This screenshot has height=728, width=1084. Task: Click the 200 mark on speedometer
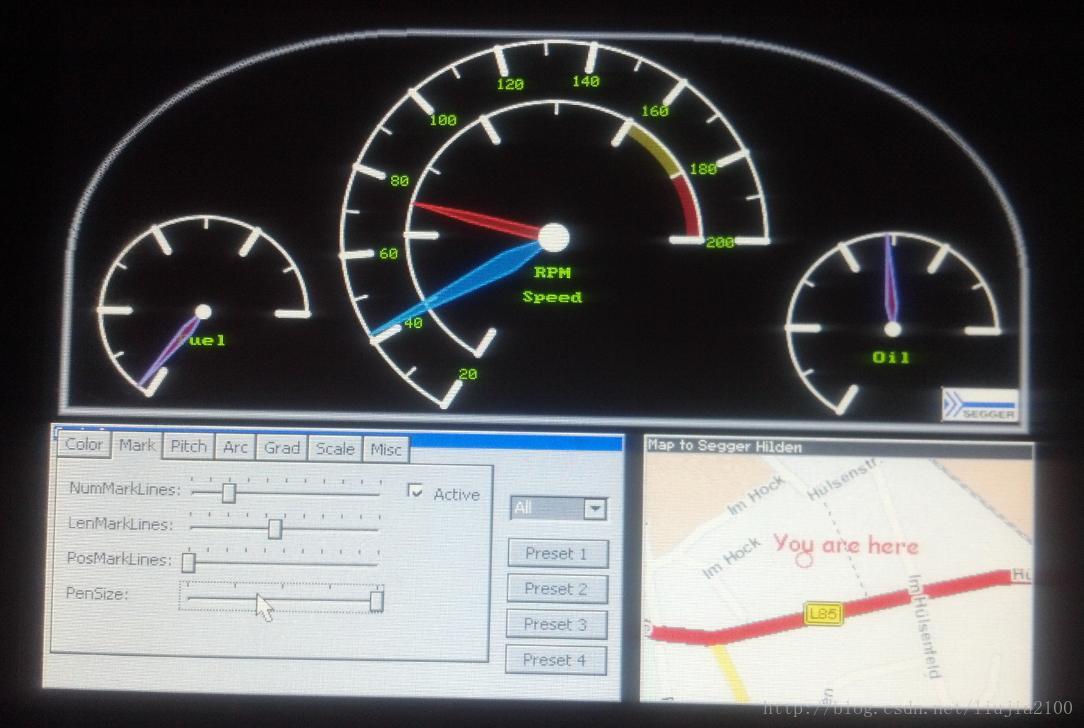[720, 242]
